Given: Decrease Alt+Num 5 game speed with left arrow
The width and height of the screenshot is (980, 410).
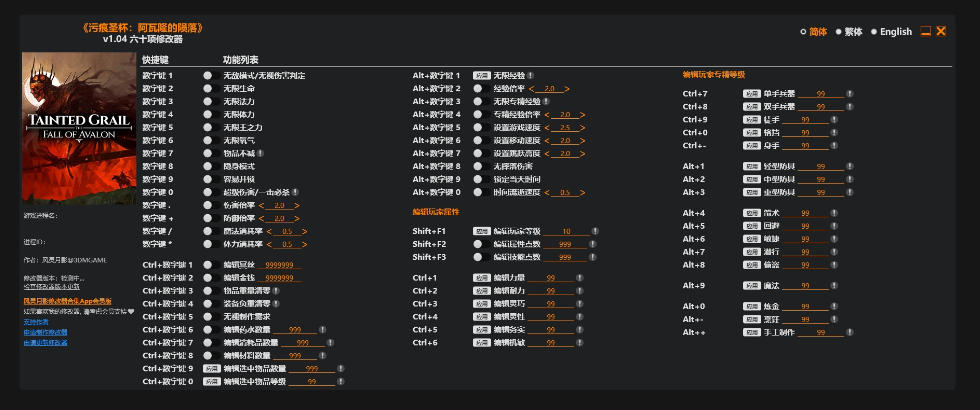Looking at the screenshot, I should click(x=547, y=128).
